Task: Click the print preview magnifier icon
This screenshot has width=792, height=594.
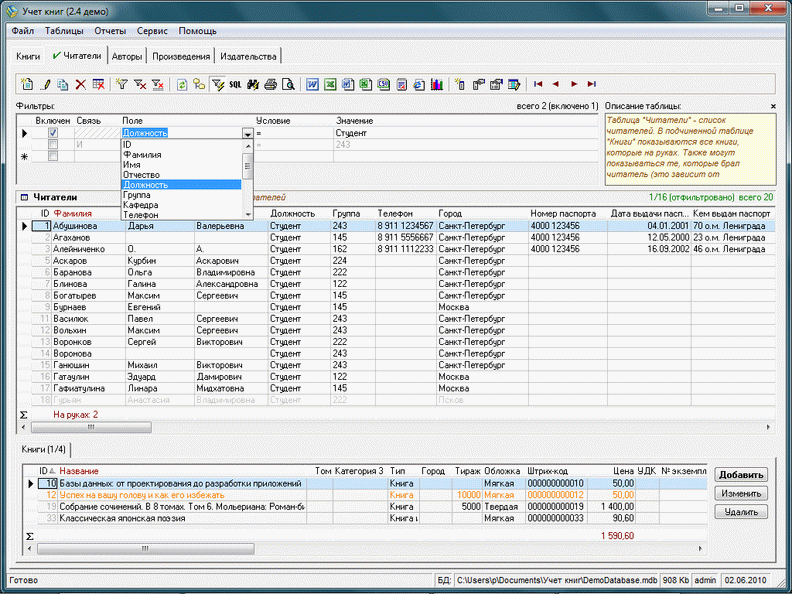Action: point(287,85)
